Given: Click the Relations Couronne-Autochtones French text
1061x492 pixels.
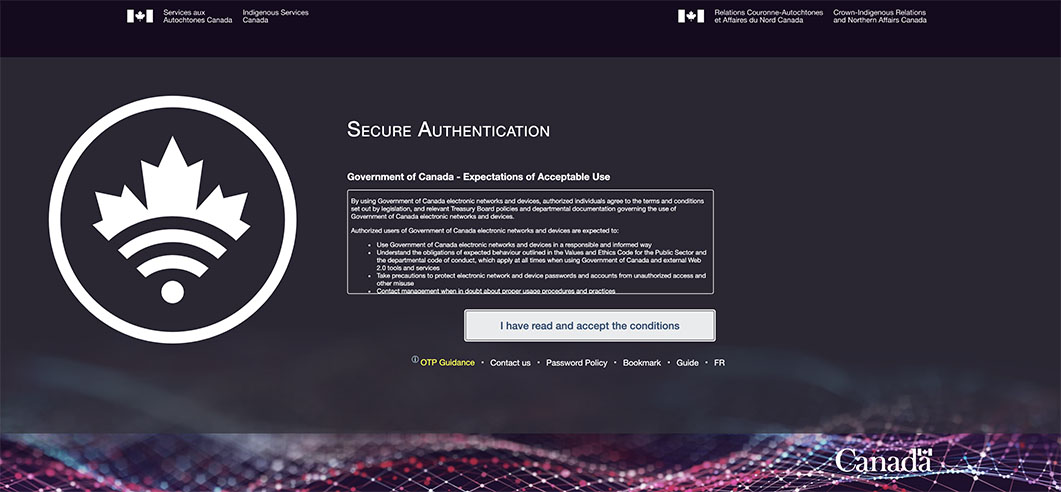Looking at the screenshot, I should click(767, 16).
